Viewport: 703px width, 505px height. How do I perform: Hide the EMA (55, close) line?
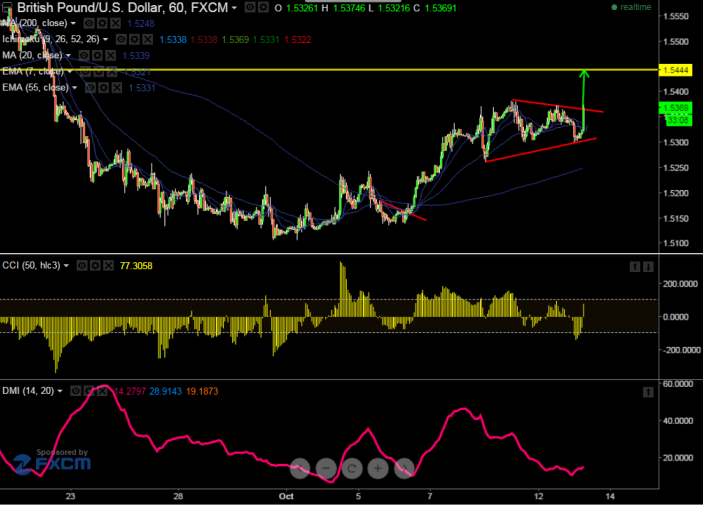click(x=90, y=87)
